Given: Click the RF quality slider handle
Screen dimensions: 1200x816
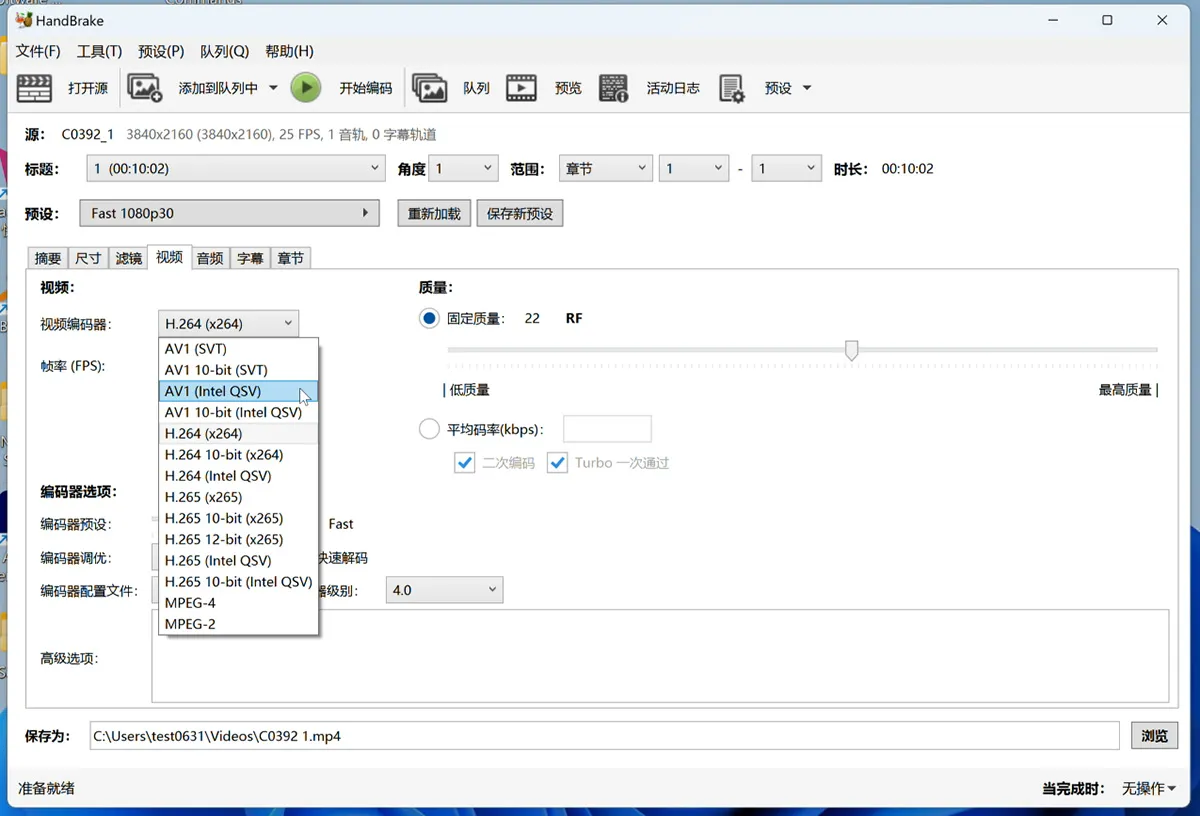Looking at the screenshot, I should pyautogui.click(x=852, y=350).
